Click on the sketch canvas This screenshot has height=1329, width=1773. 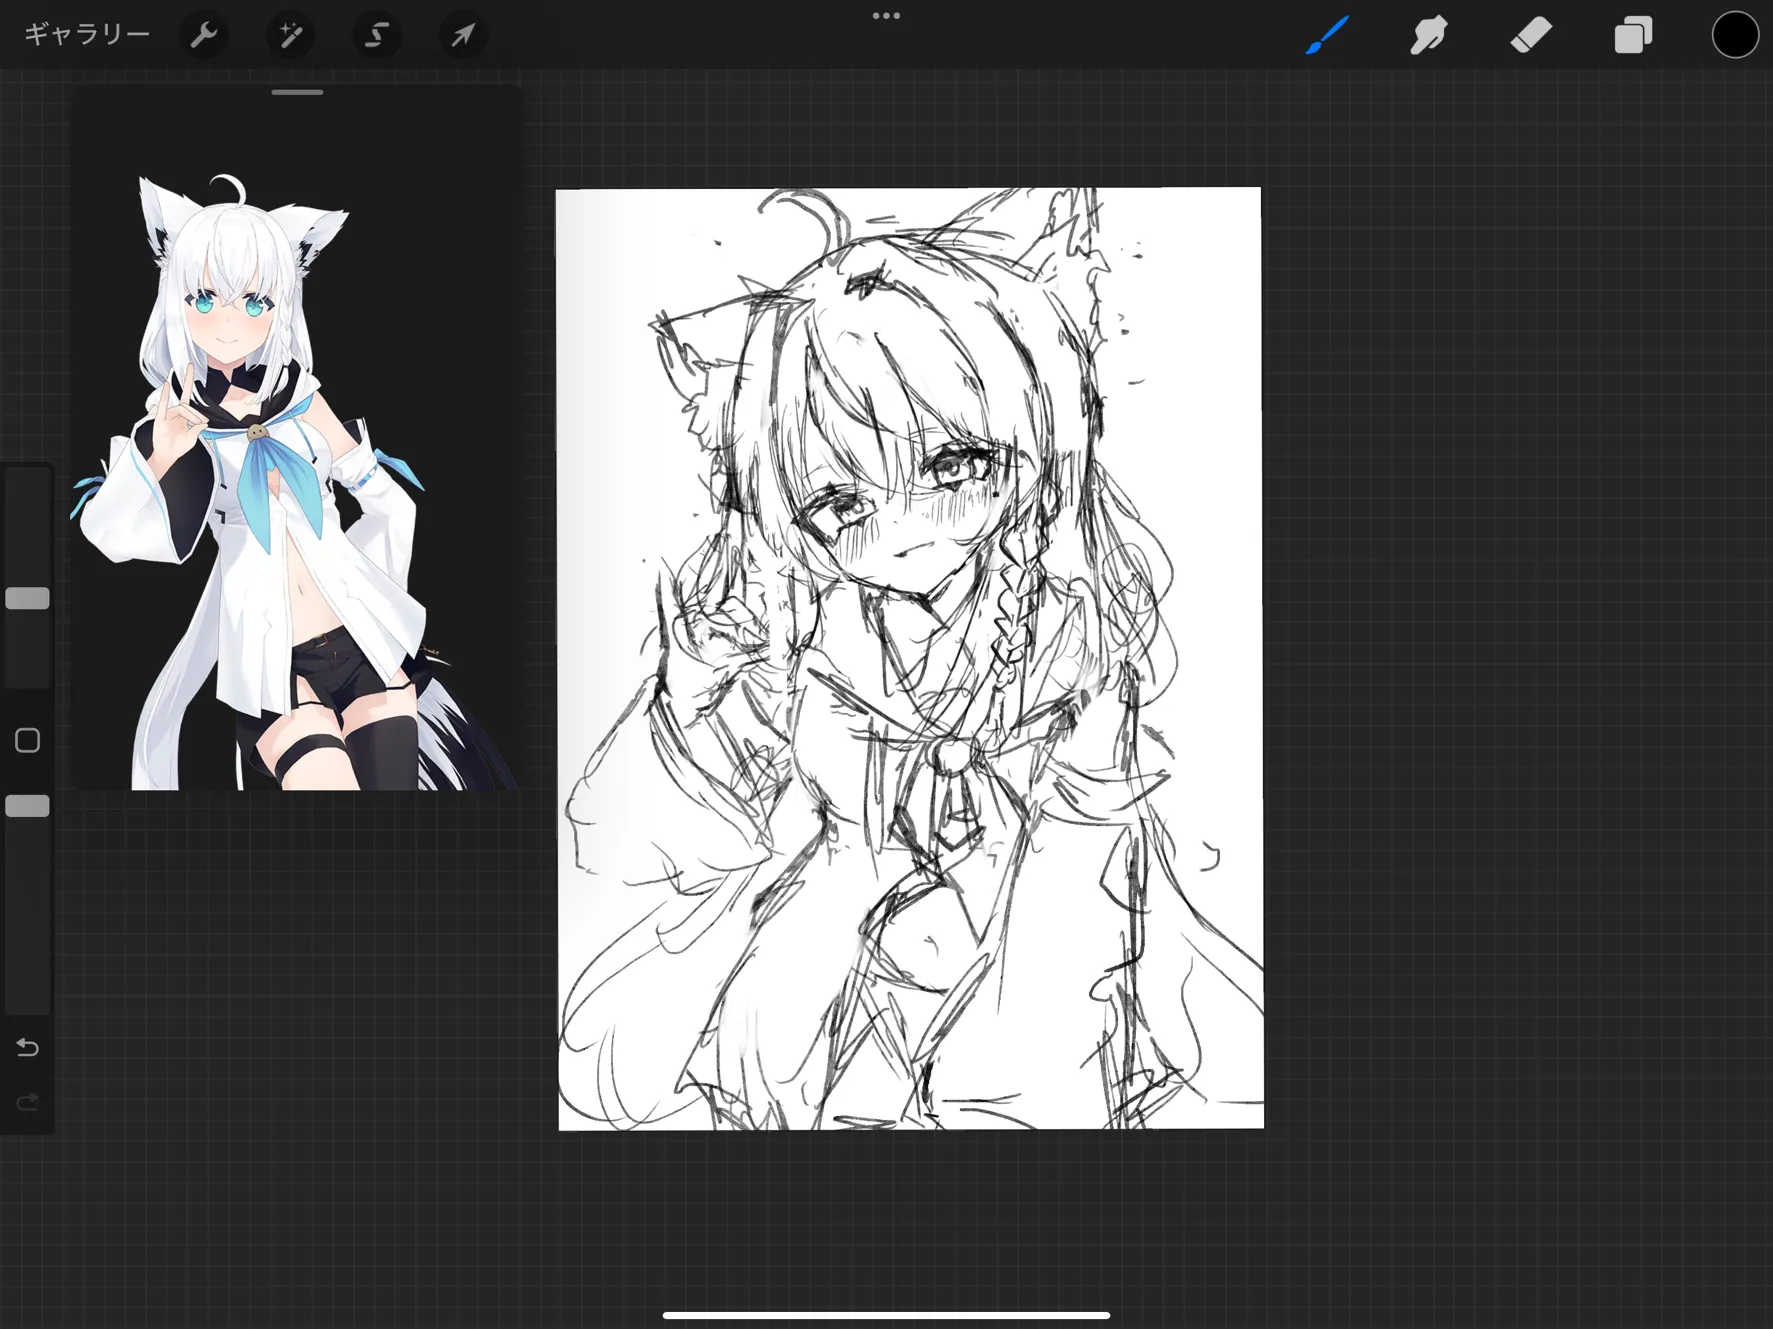coord(910,659)
